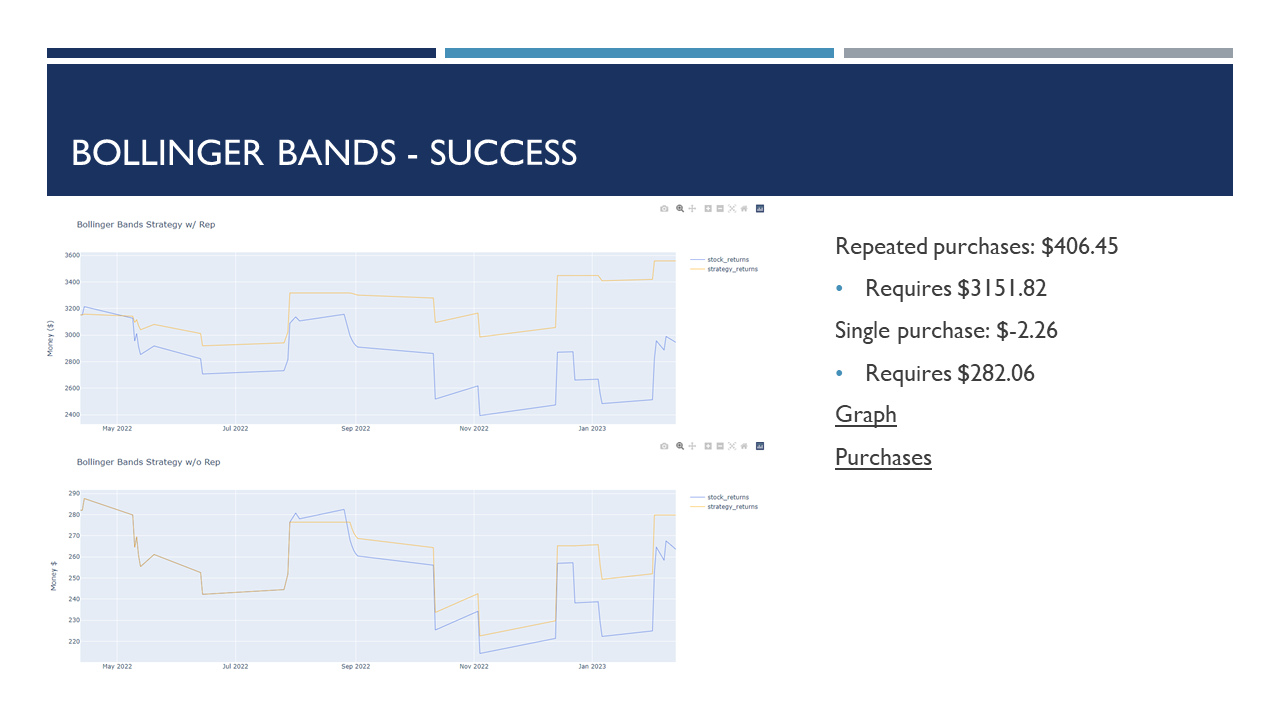The image size is (1280, 720).
Task: Toggle stock_returns legend entry in top chart
Action: [x=728, y=260]
